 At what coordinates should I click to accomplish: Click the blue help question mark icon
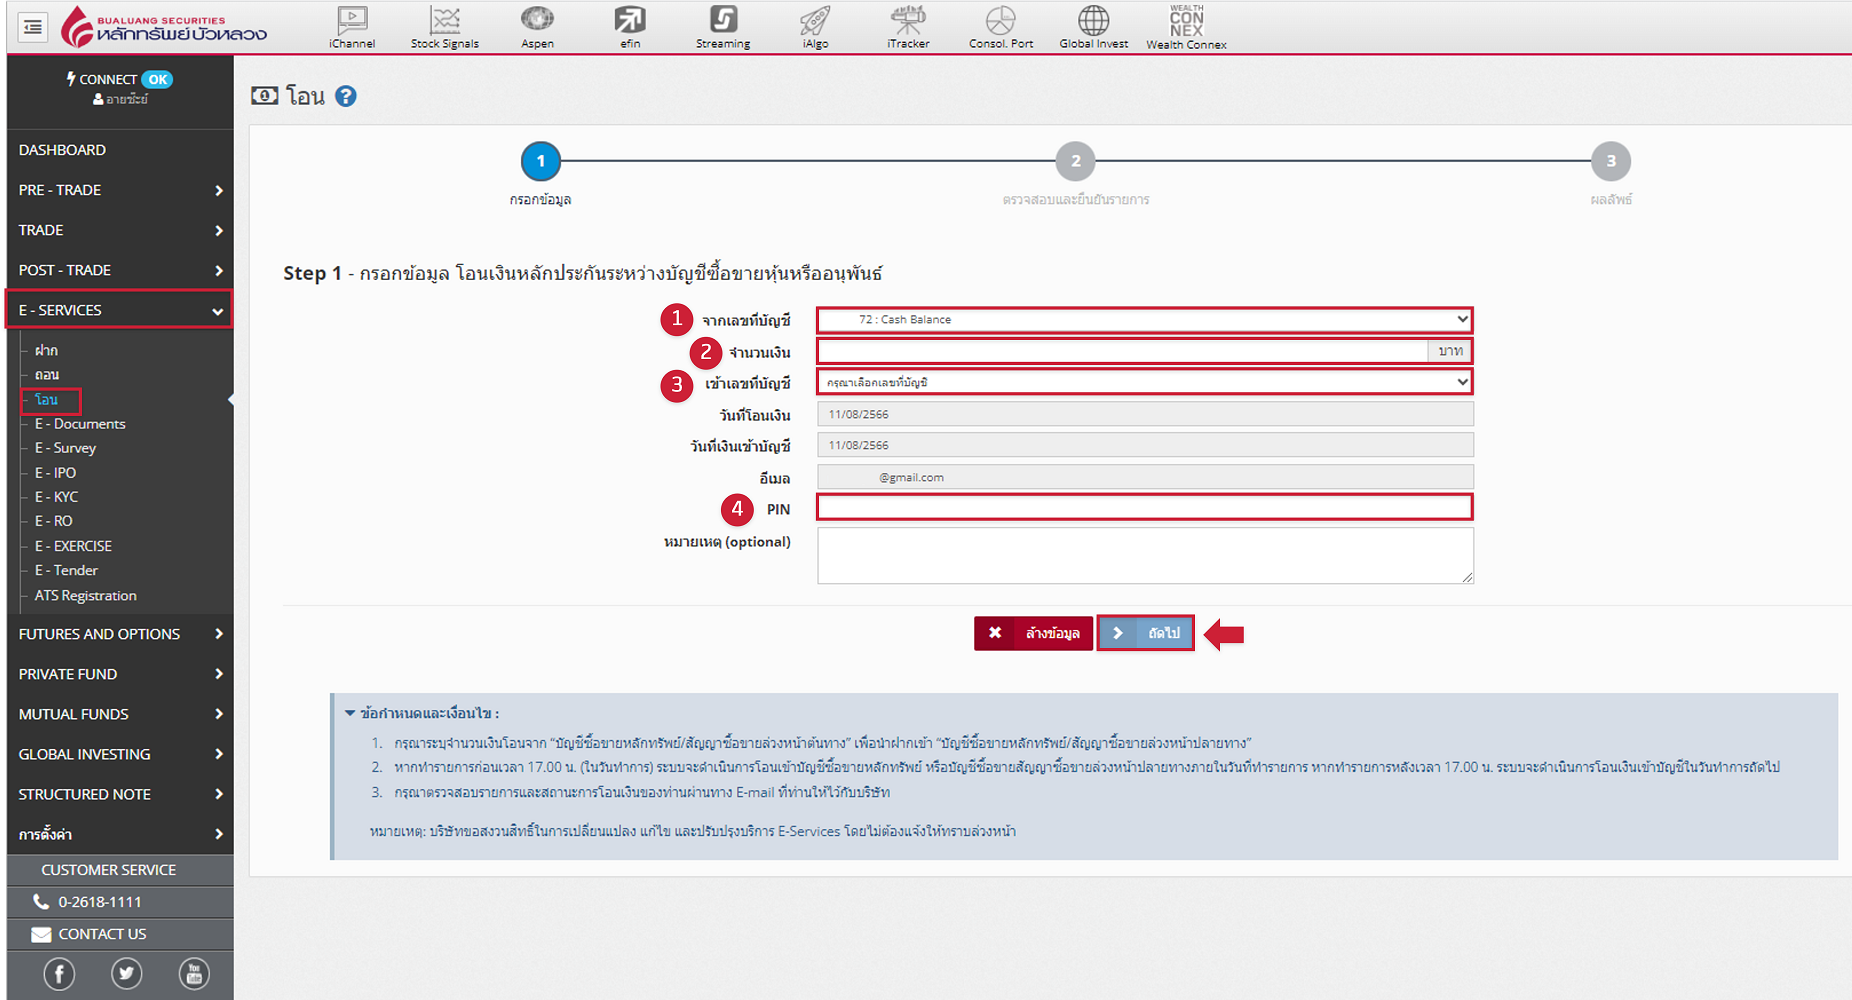346,96
